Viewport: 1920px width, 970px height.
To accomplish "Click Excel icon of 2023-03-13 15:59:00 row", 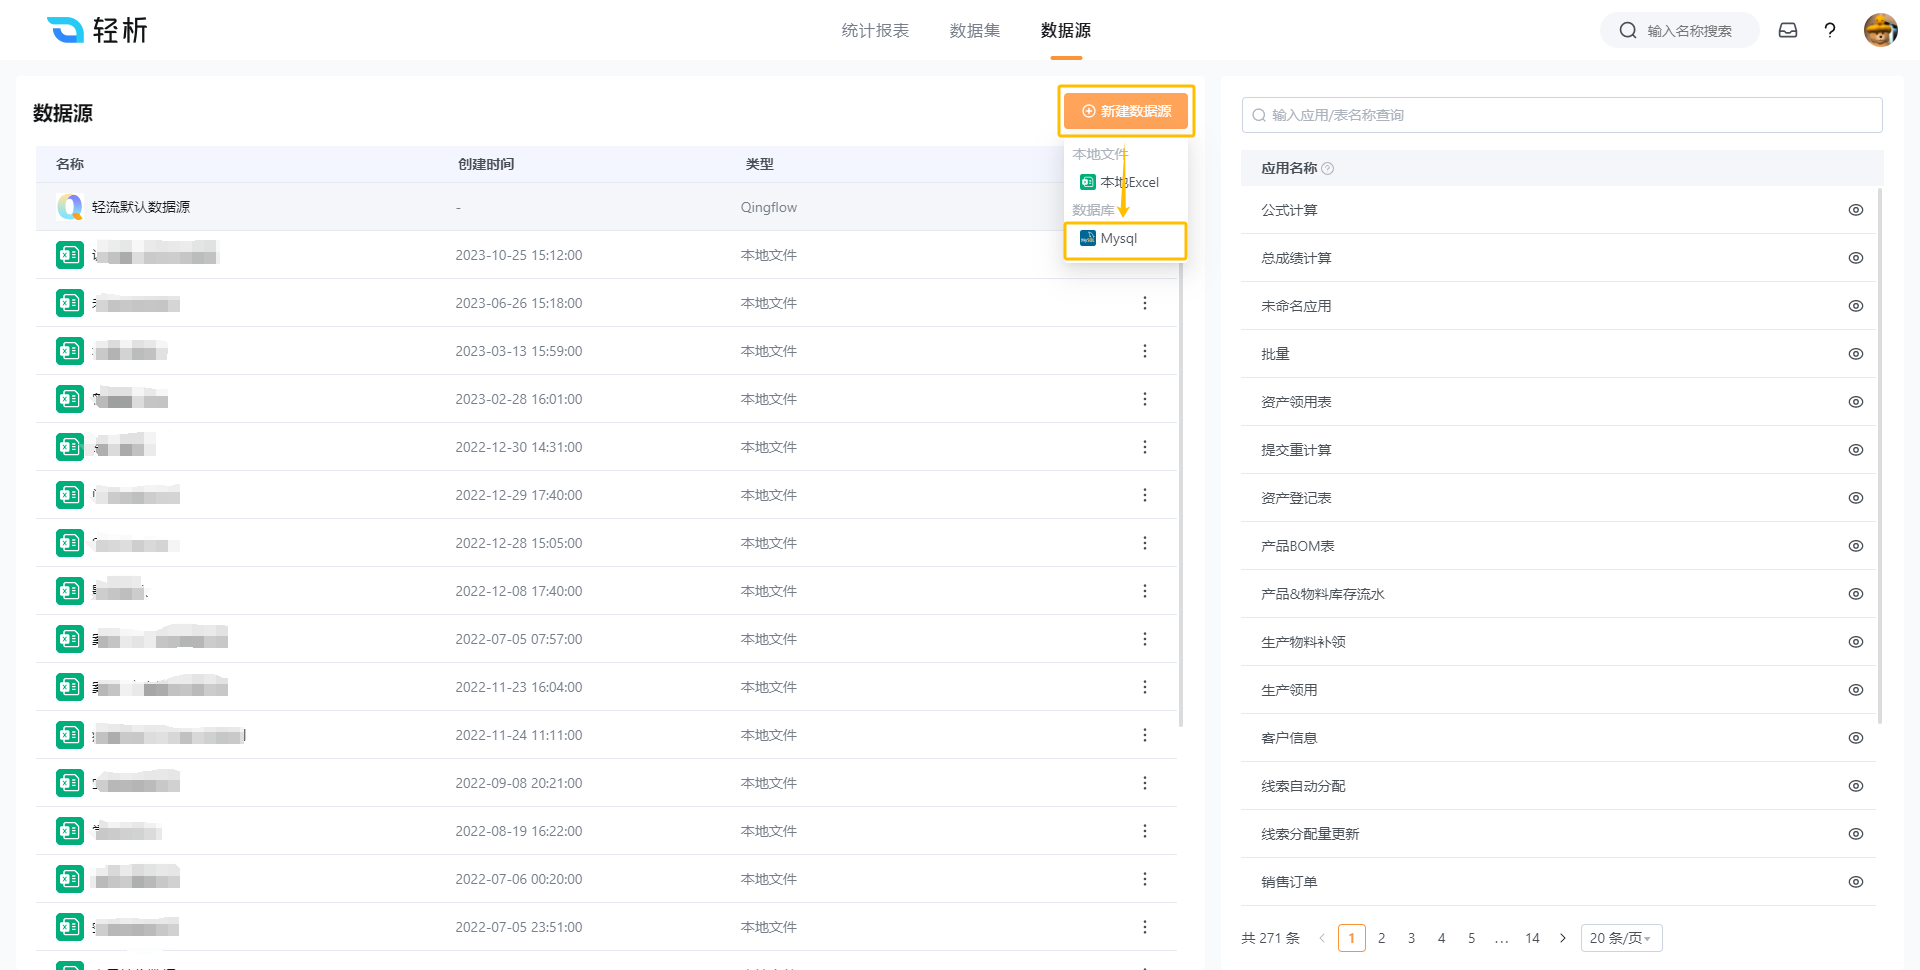I will pyautogui.click(x=69, y=351).
